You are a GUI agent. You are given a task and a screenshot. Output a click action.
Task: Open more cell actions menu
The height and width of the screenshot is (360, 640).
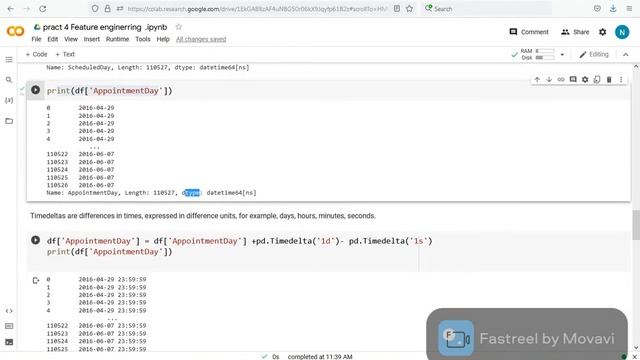tap(621, 80)
